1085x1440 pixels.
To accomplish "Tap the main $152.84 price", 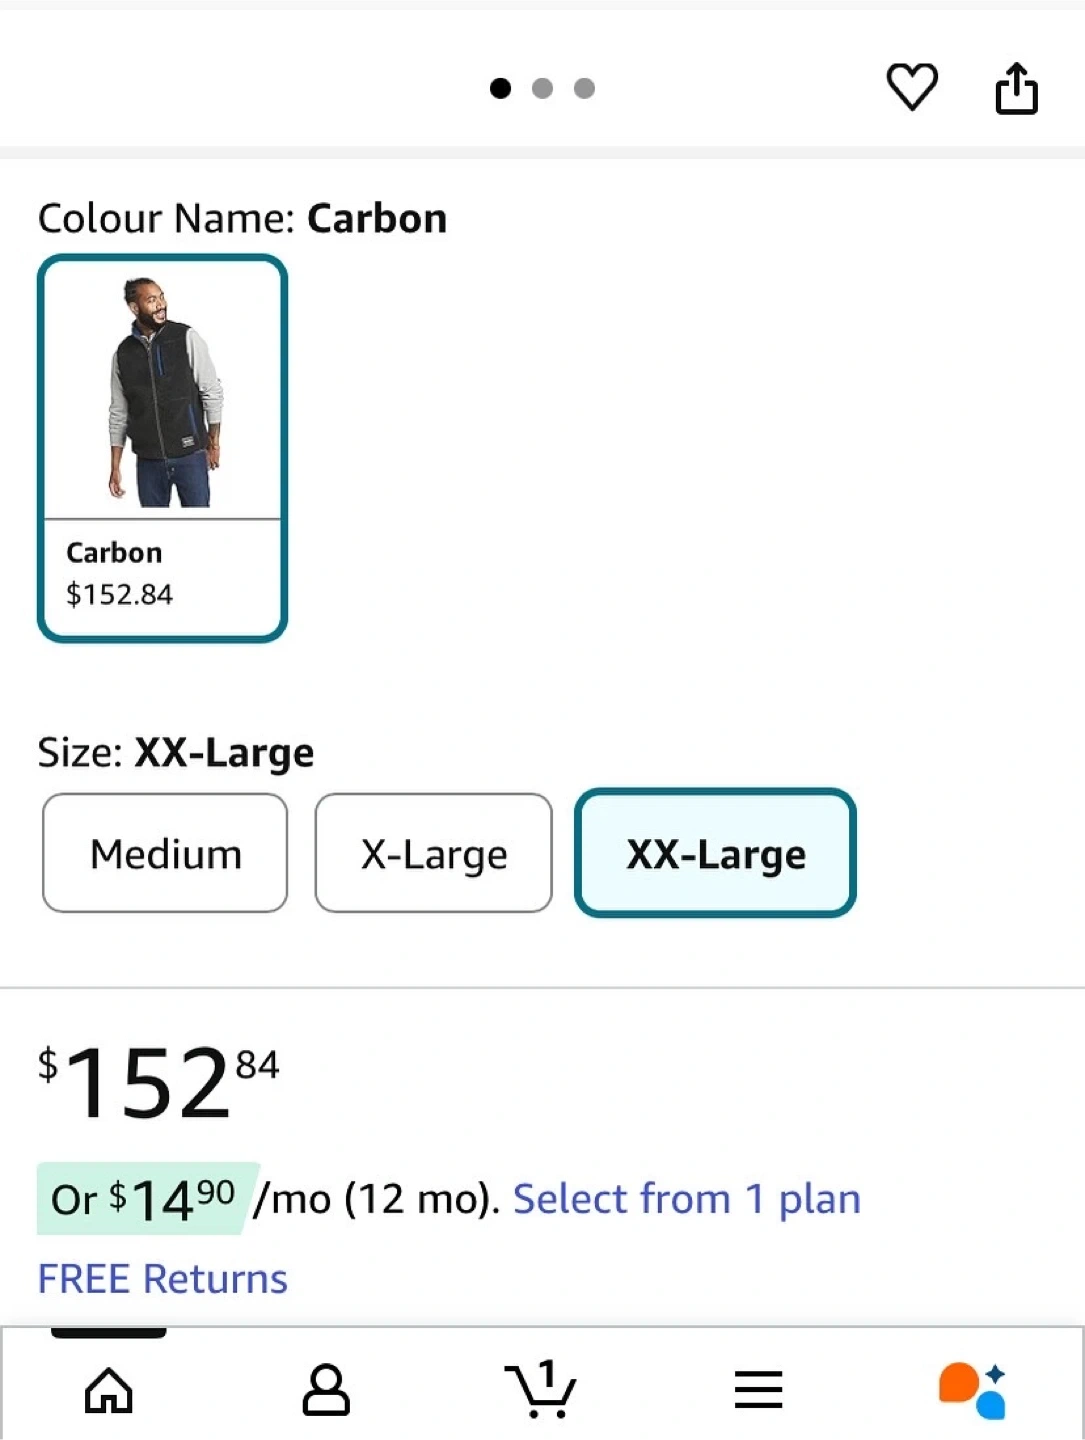I will 158,1083.
